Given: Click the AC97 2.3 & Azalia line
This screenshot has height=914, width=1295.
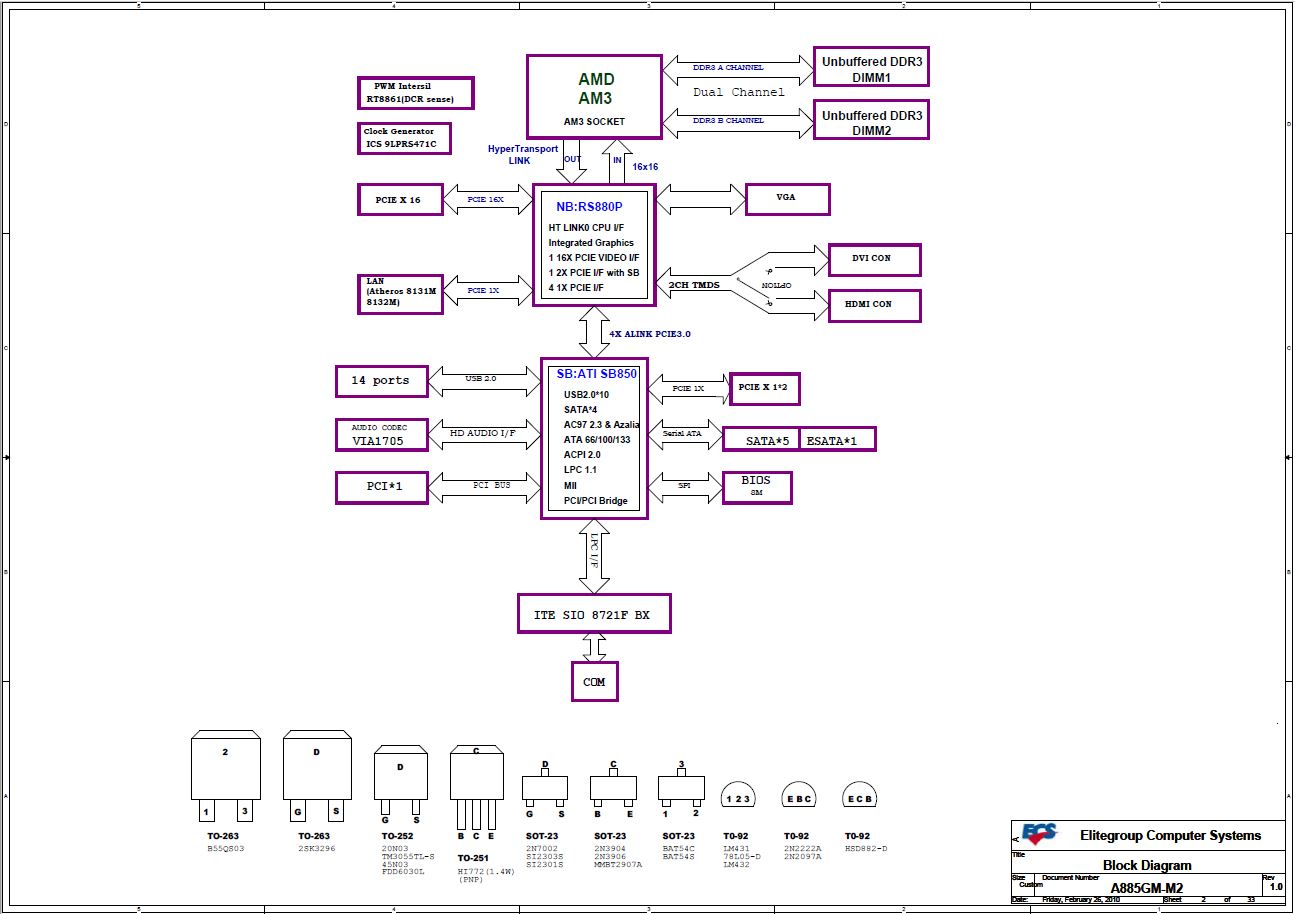Looking at the screenshot, I should click(x=602, y=424).
